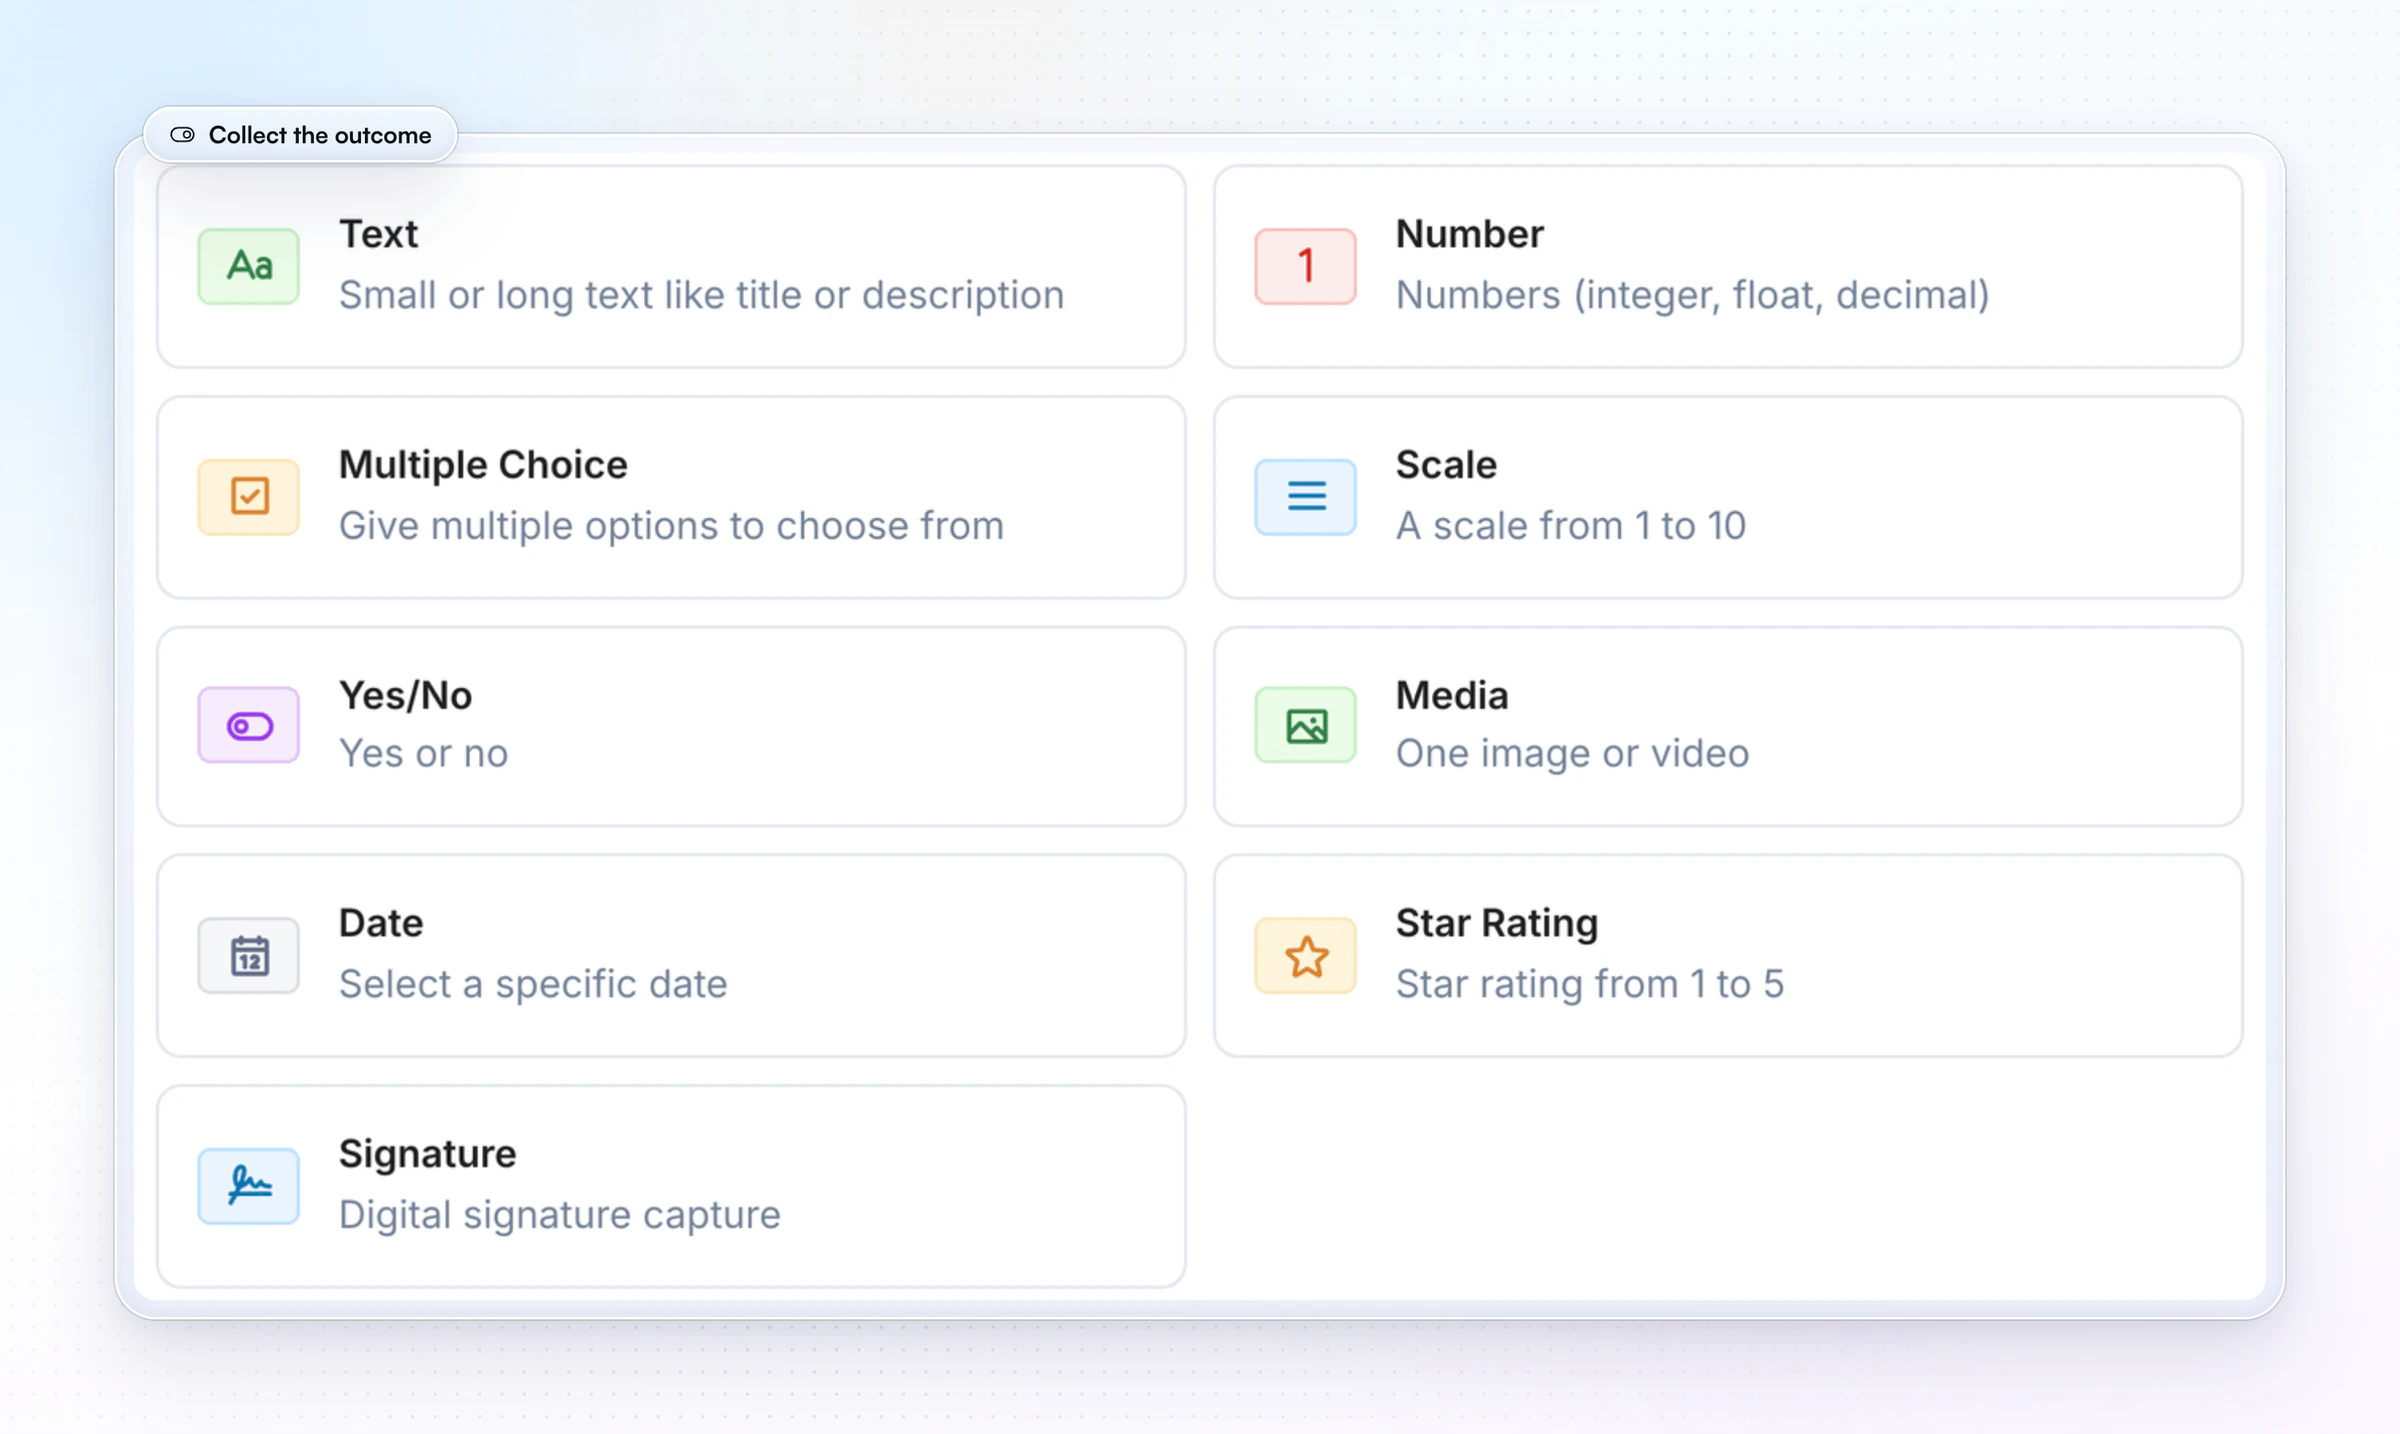Select the Number field type title

1470,234
